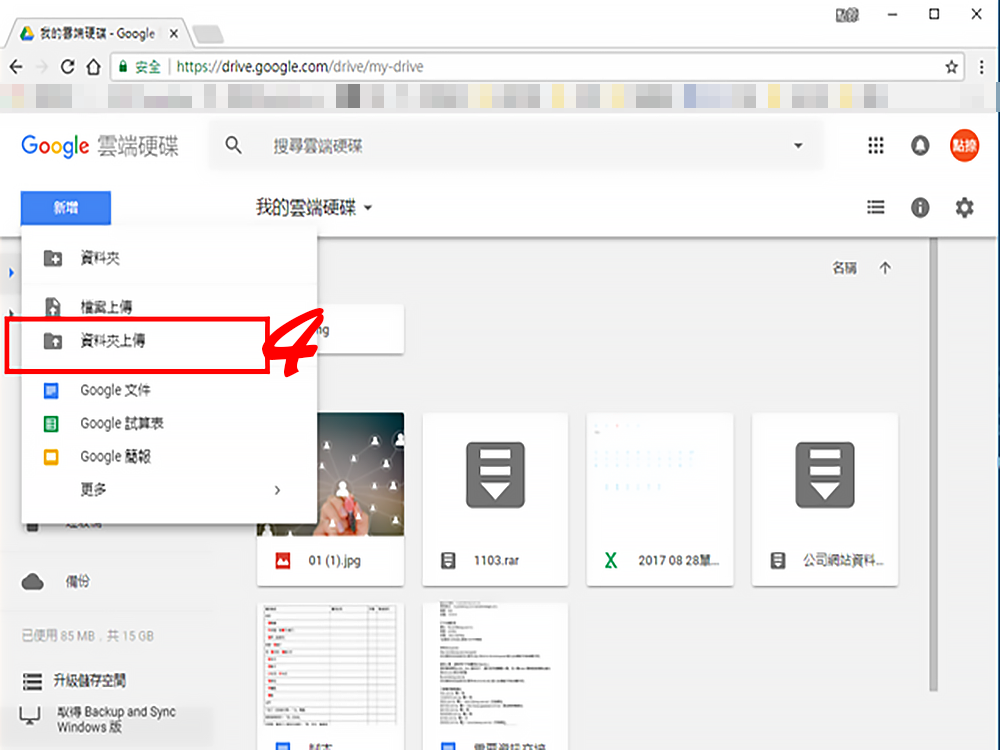Switch to list view layout
The image size is (1000, 750).
click(x=876, y=207)
